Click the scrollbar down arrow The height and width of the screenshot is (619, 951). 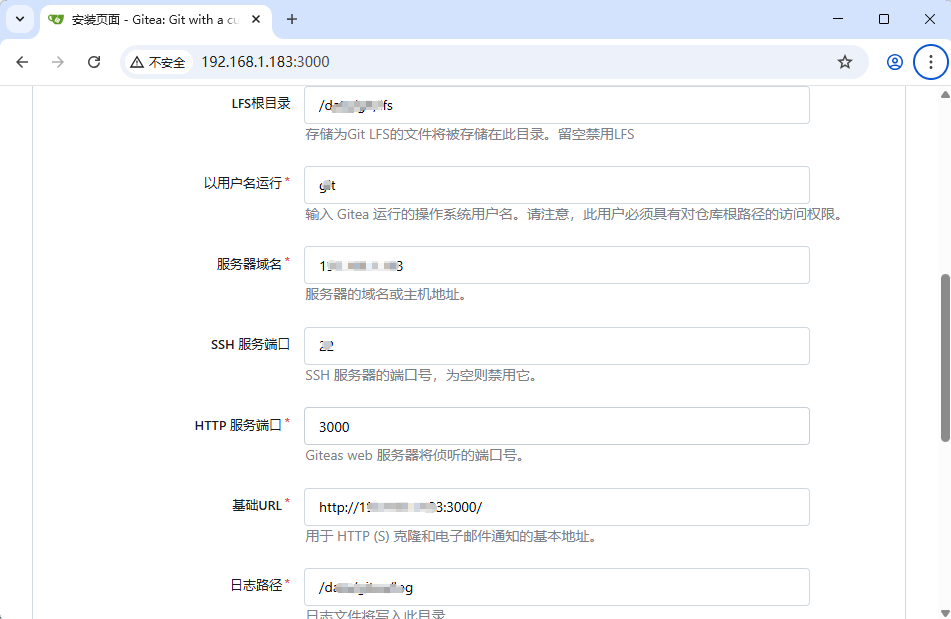coord(945,613)
